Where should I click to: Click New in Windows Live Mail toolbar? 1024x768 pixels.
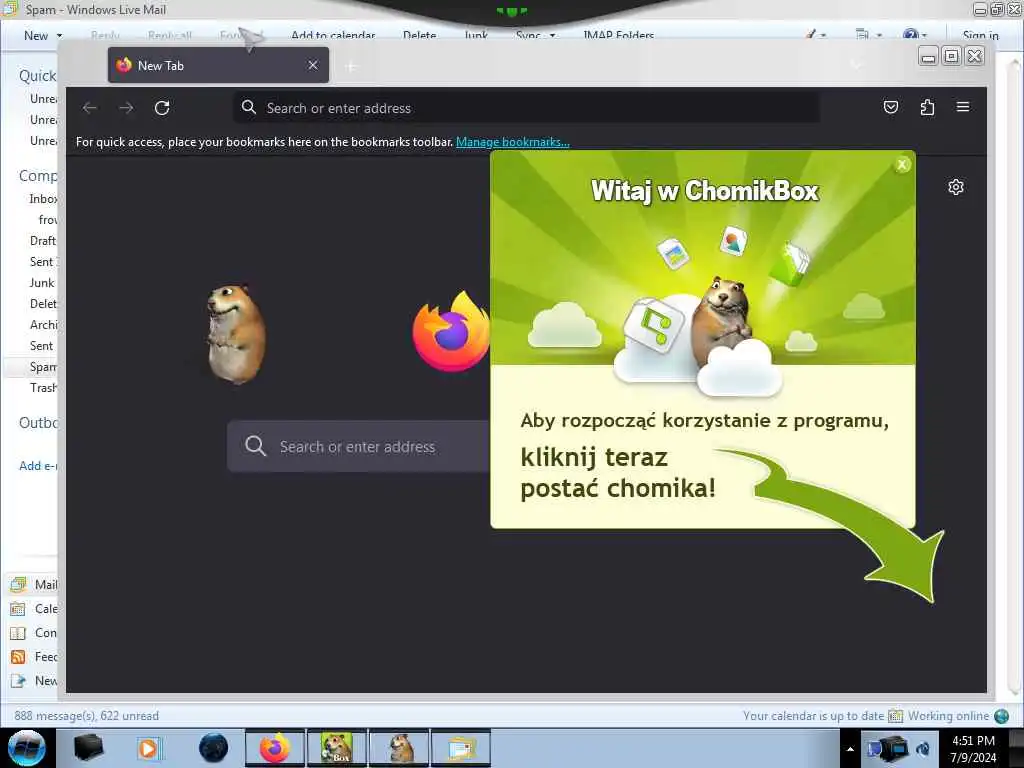pos(36,36)
